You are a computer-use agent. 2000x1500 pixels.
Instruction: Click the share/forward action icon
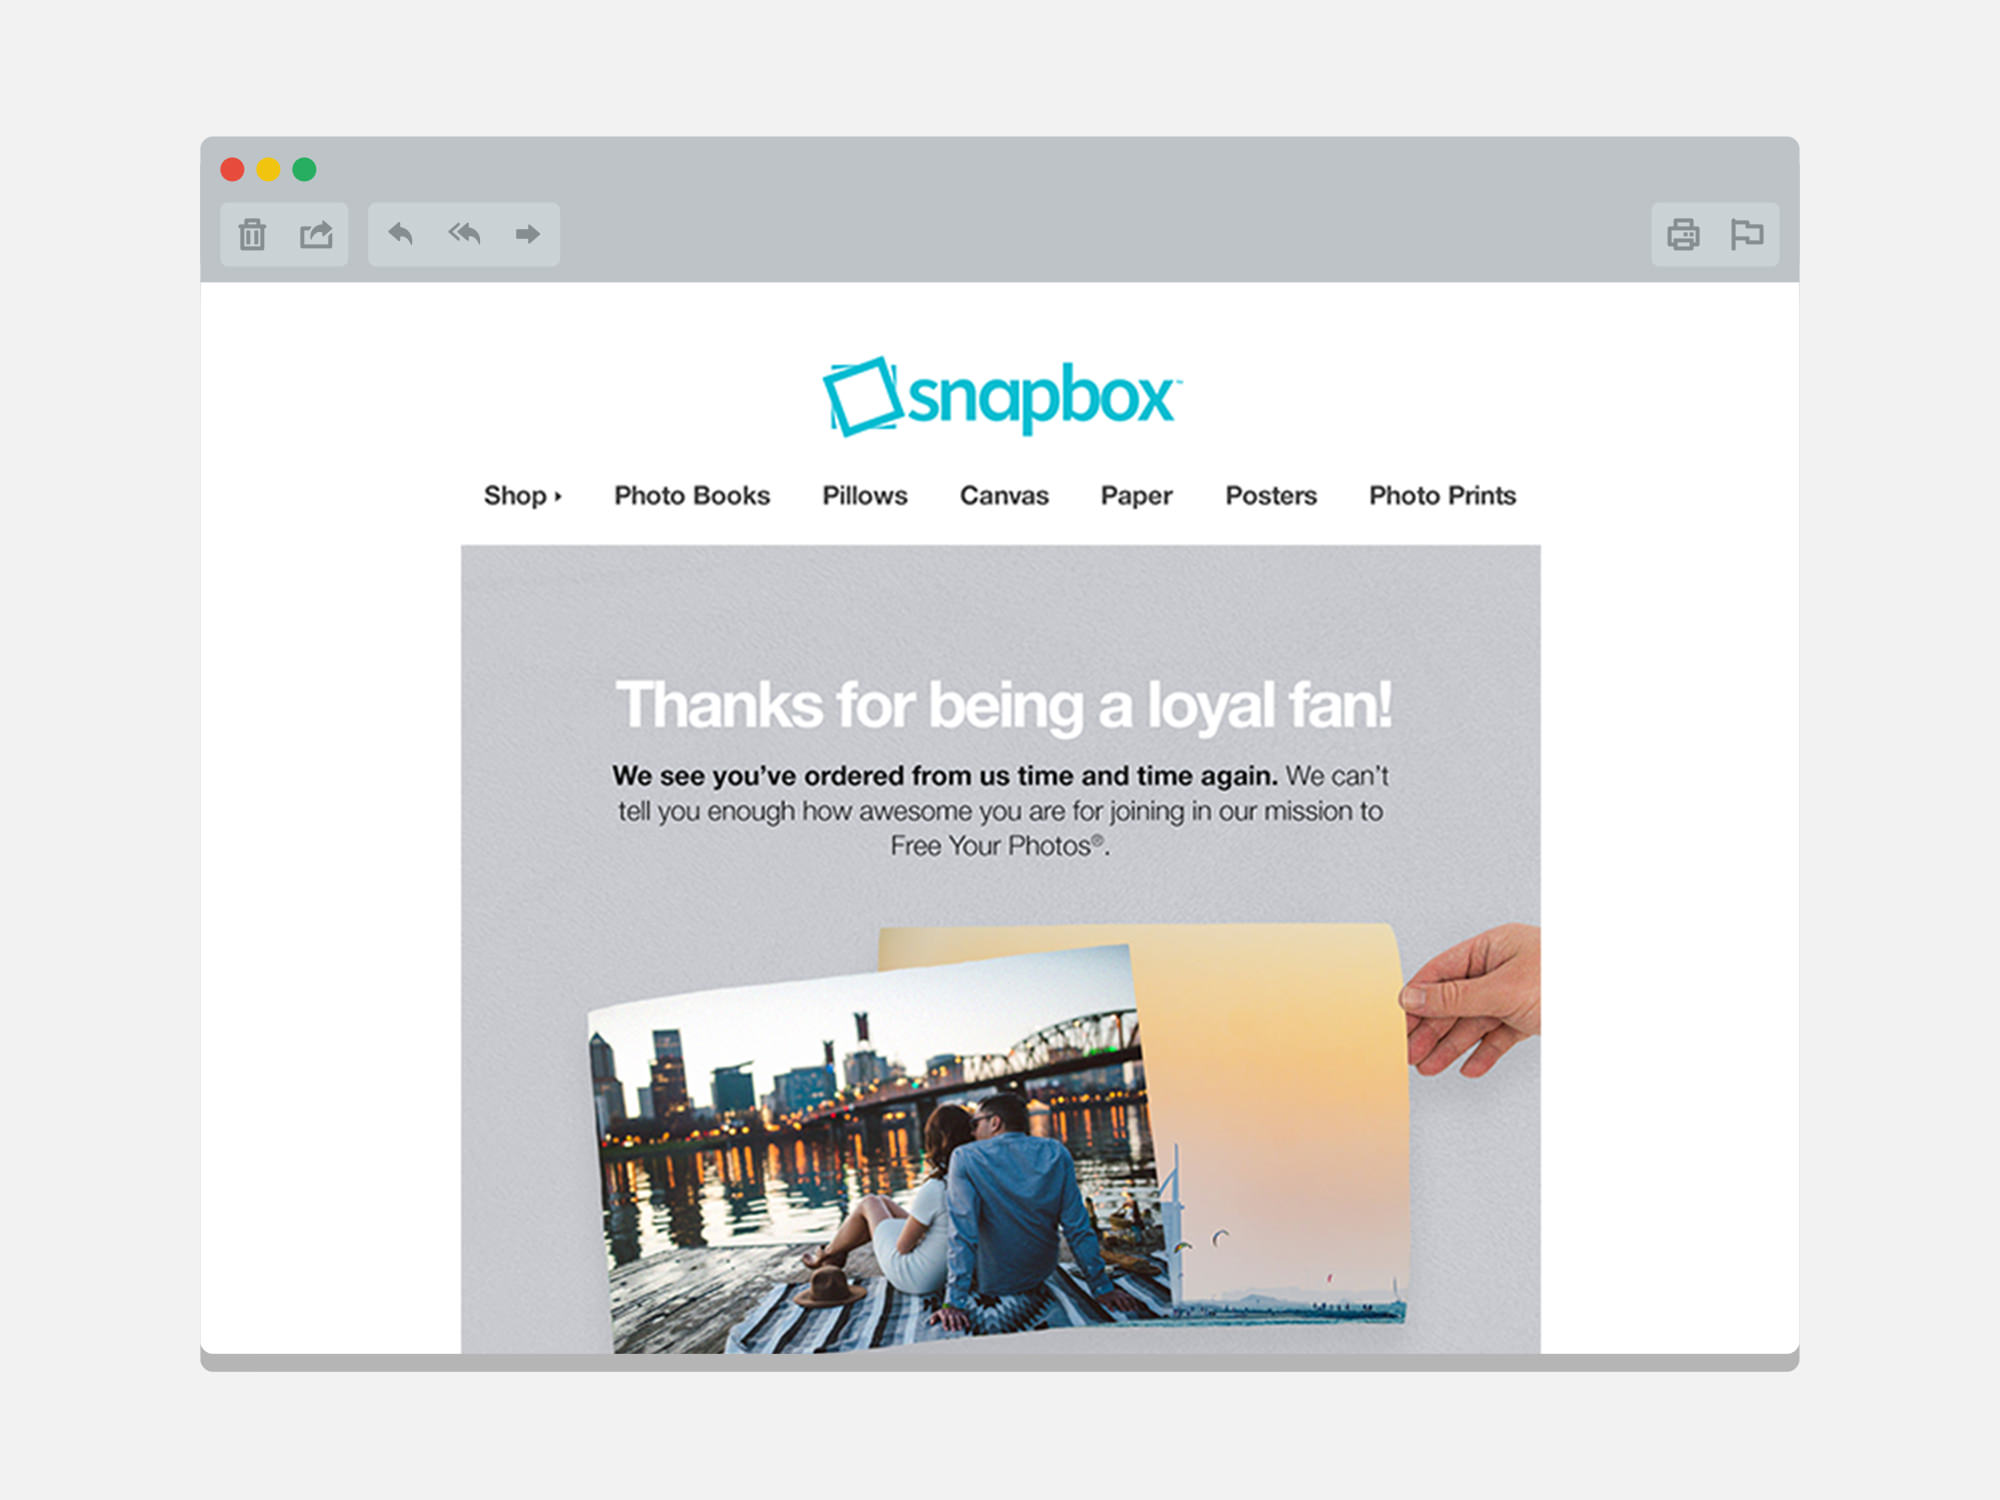coord(317,234)
